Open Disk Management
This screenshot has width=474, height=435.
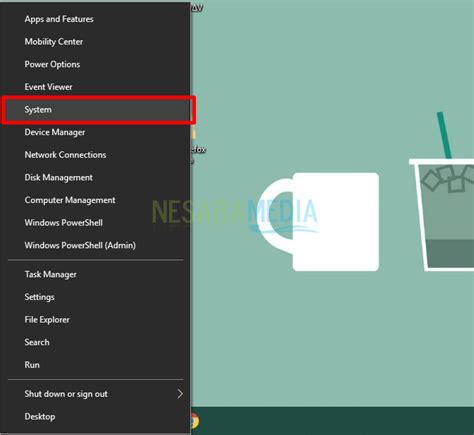point(95,178)
